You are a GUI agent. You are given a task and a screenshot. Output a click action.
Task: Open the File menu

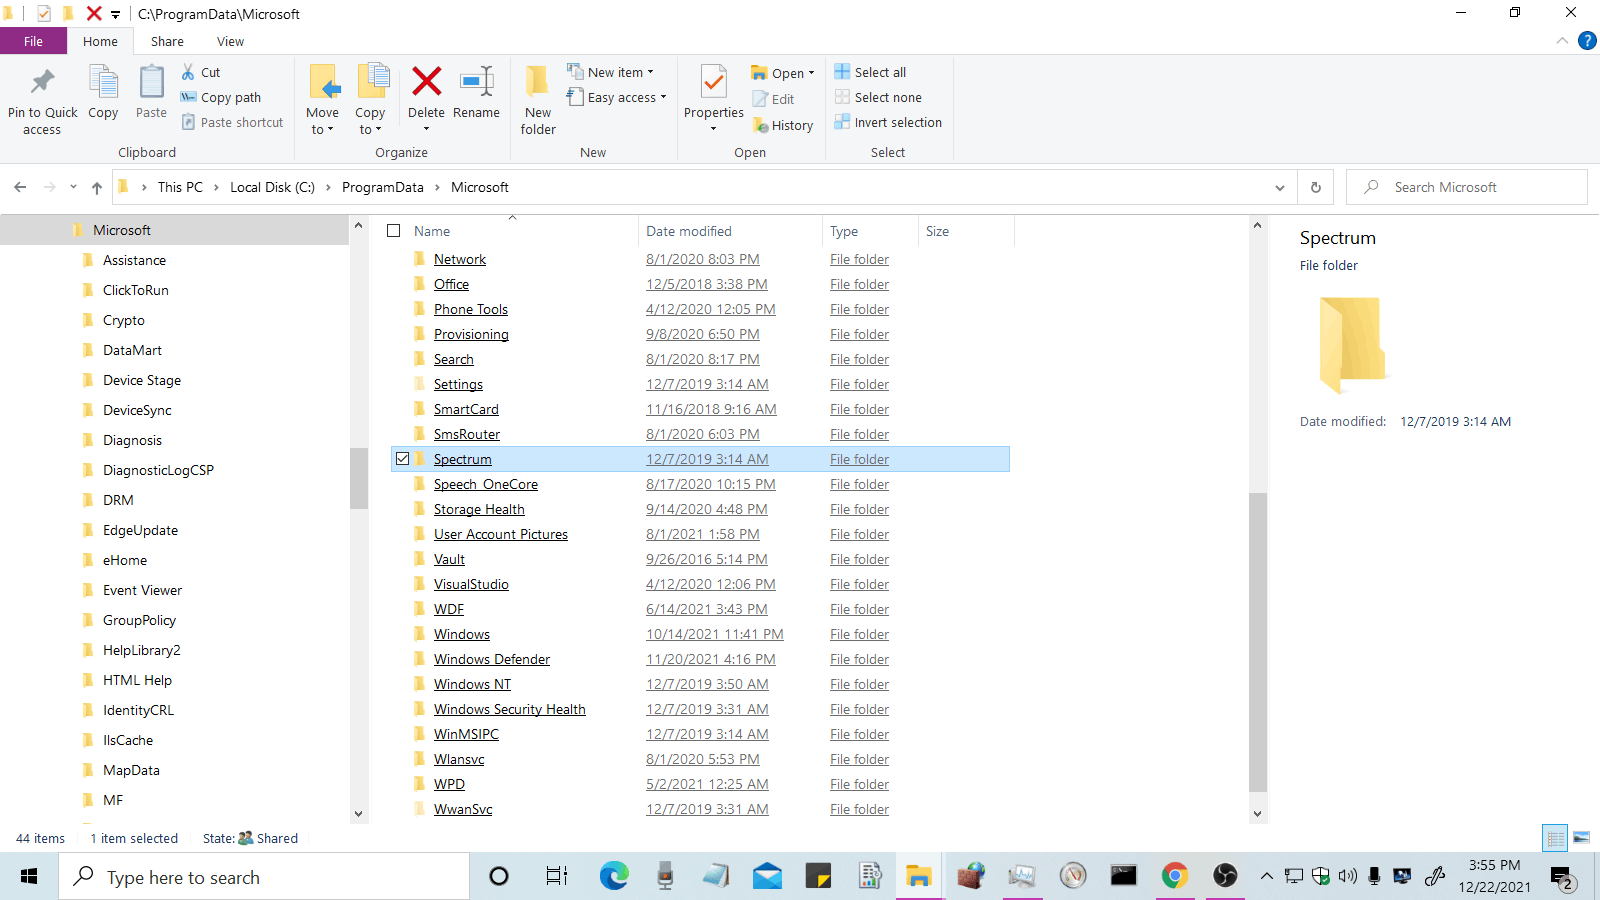tap(33, 41)
